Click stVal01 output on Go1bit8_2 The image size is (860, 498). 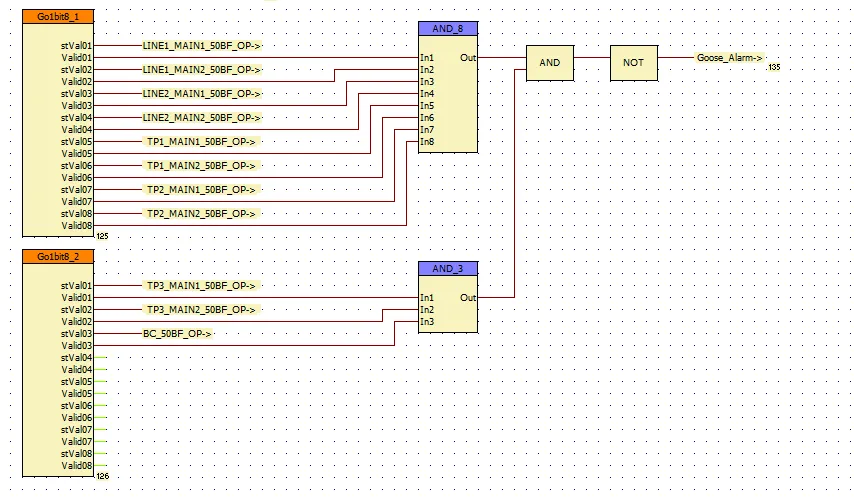(x=76, y=286)
